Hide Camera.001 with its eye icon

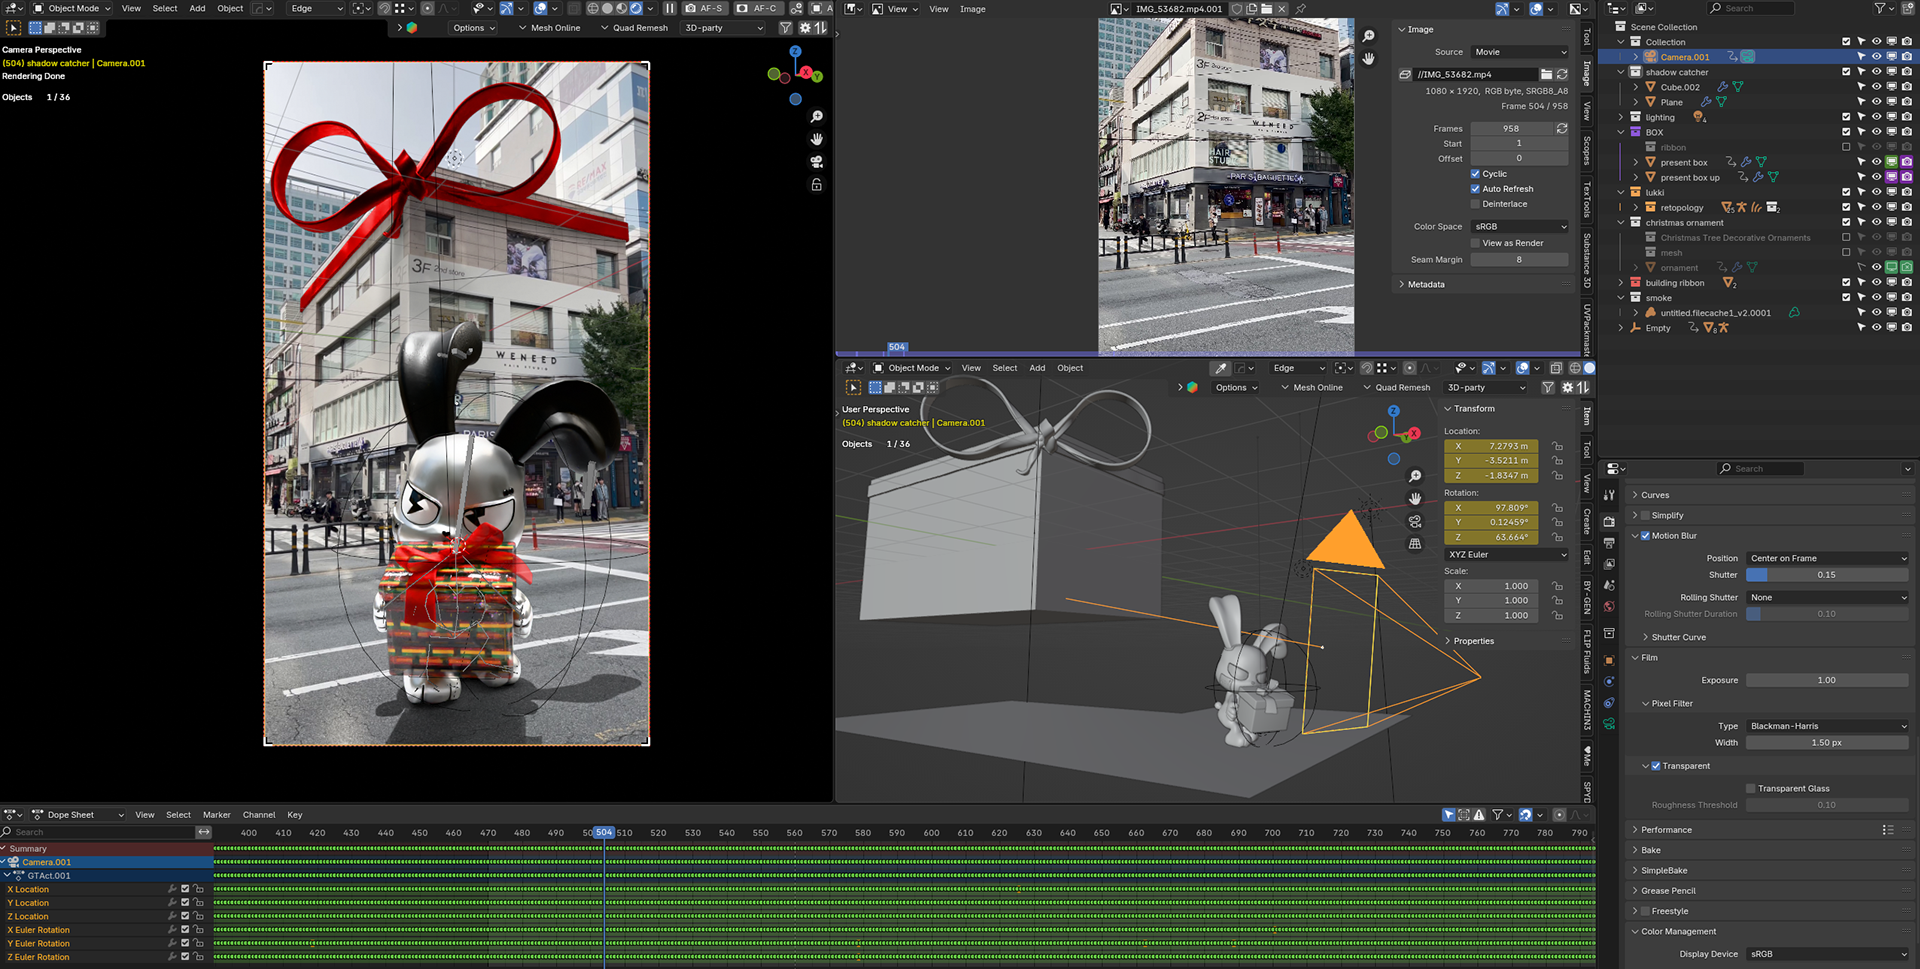[1876, 57]
